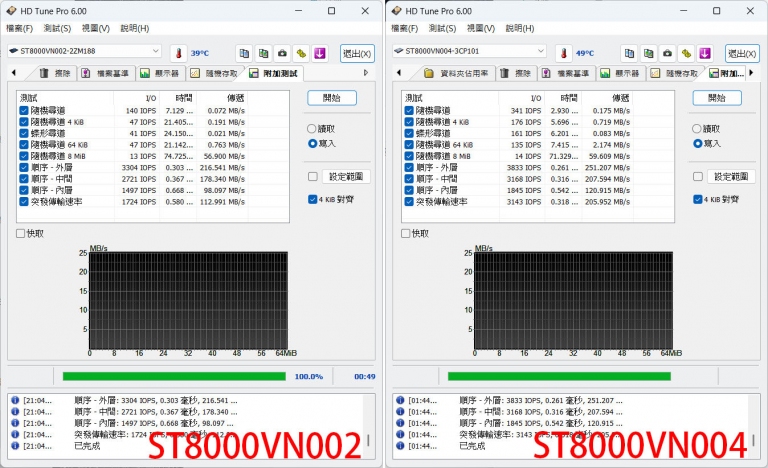Click camera save screenshot icon in left window

(x=282, y=53)
